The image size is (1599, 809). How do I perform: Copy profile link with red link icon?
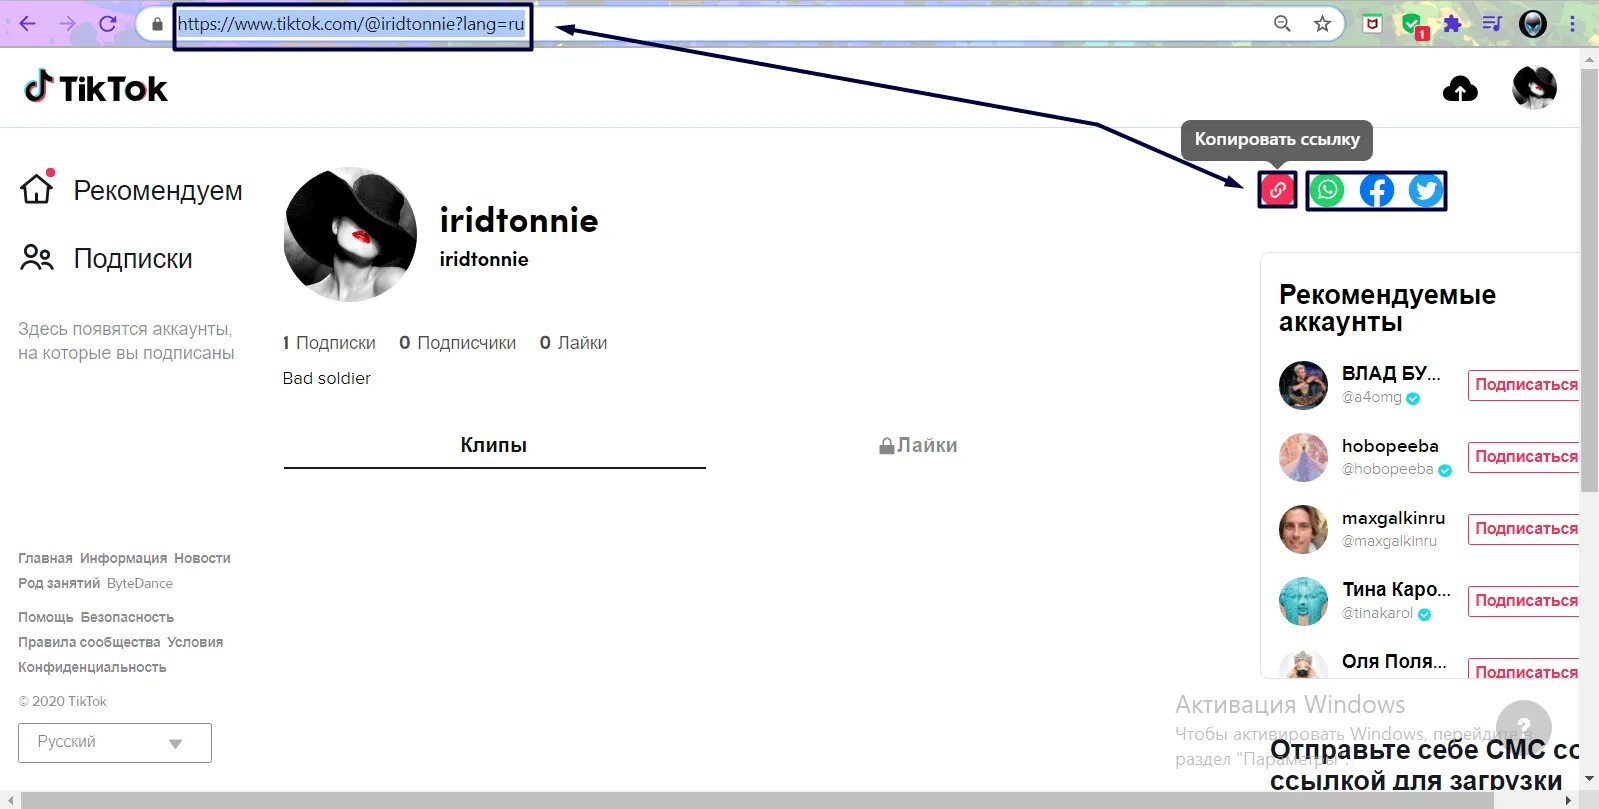pos(1277,190)
